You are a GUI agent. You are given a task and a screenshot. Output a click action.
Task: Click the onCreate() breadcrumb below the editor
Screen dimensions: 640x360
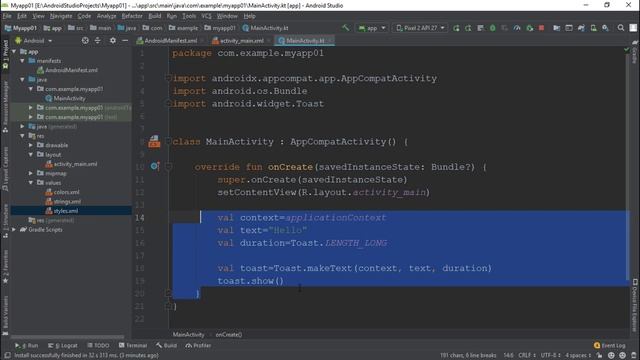point(229,335)
